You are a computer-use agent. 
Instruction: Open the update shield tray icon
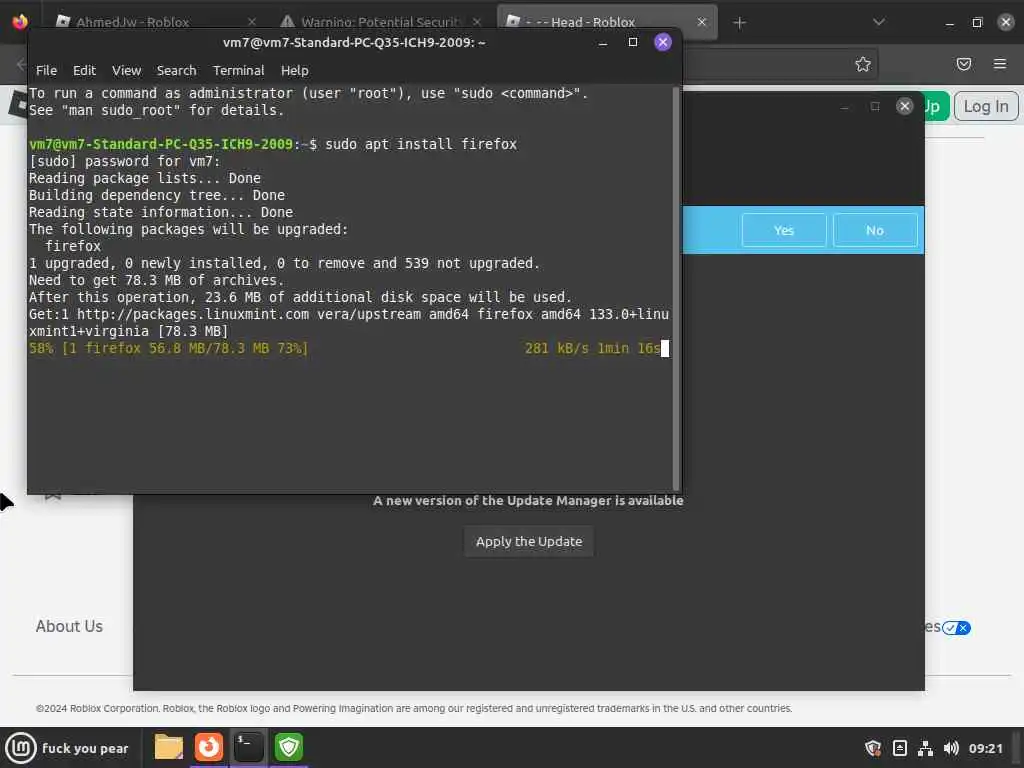coord(873,748)
